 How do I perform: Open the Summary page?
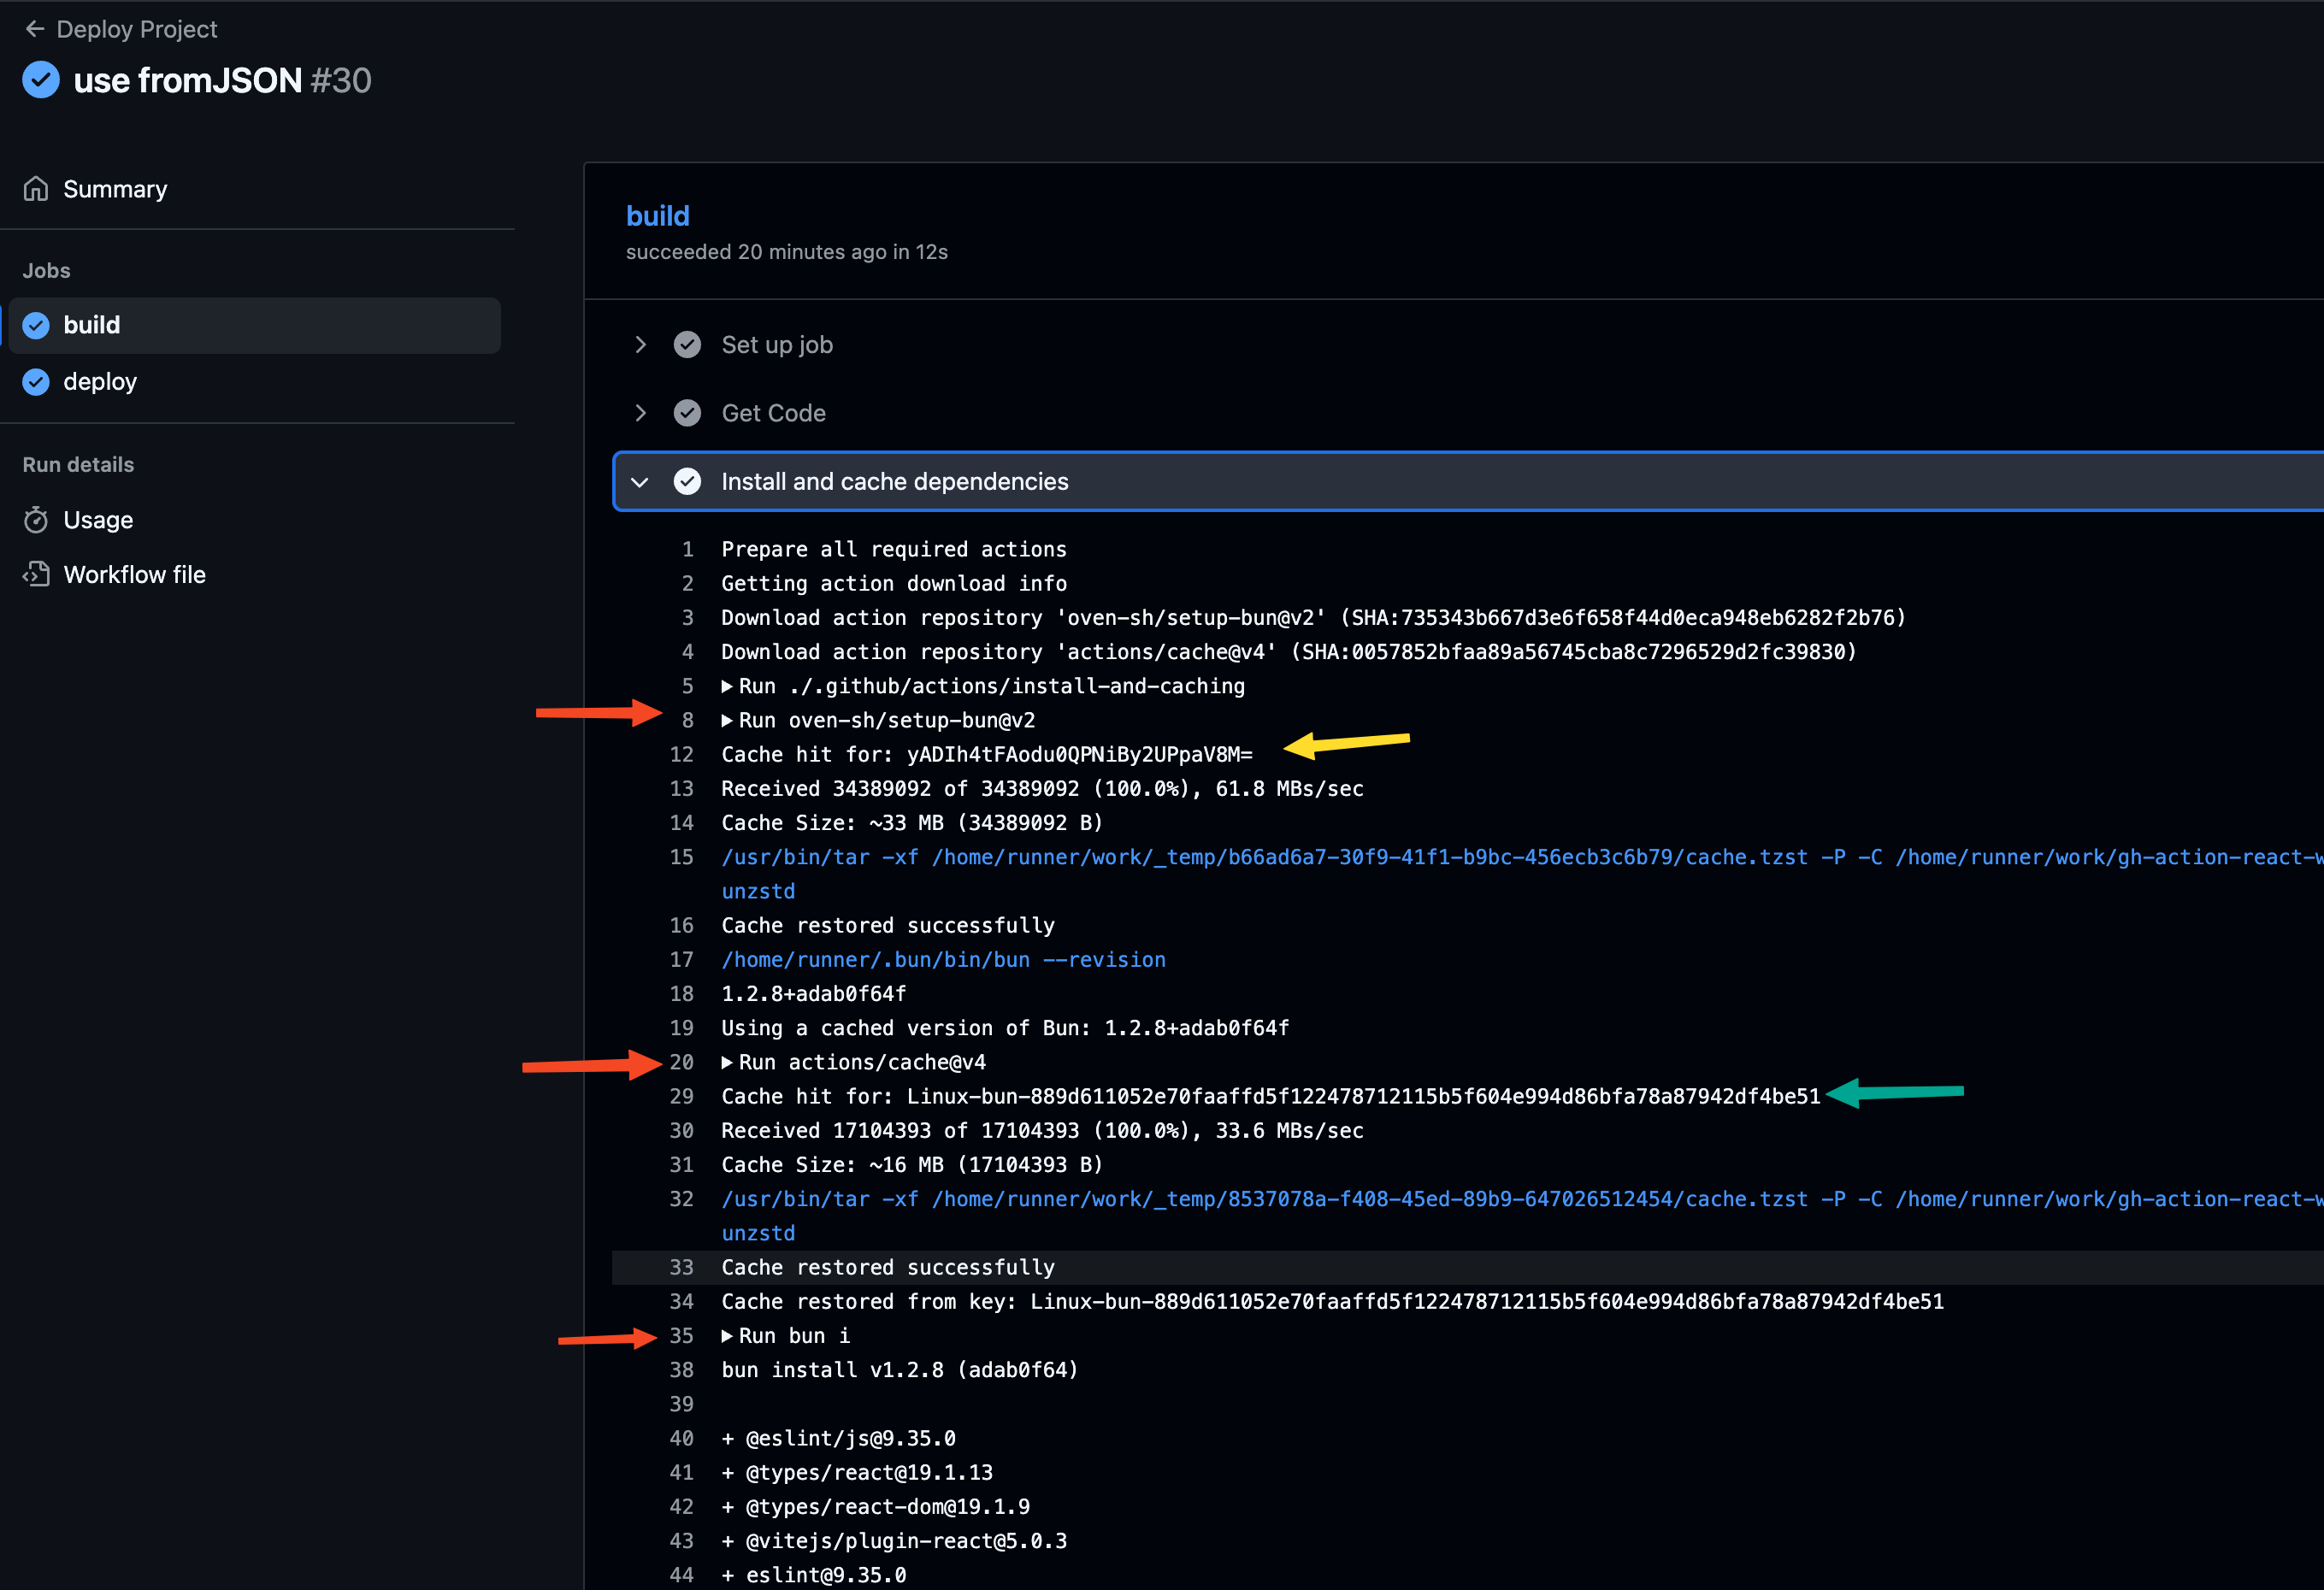coord(115,189)
